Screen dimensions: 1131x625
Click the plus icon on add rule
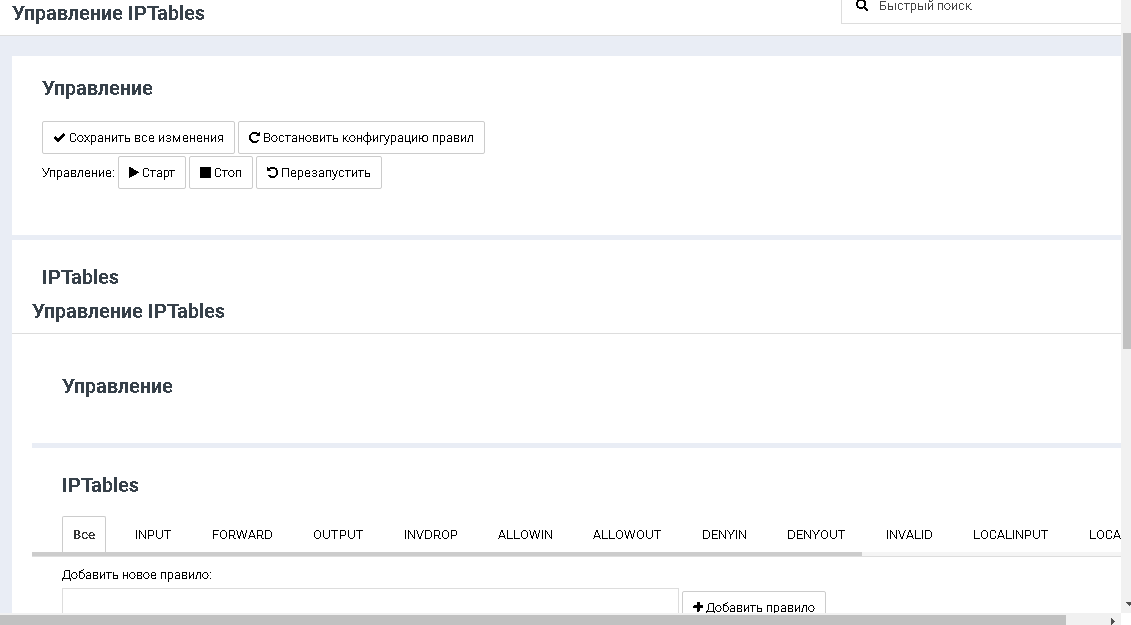coord(698,607)
